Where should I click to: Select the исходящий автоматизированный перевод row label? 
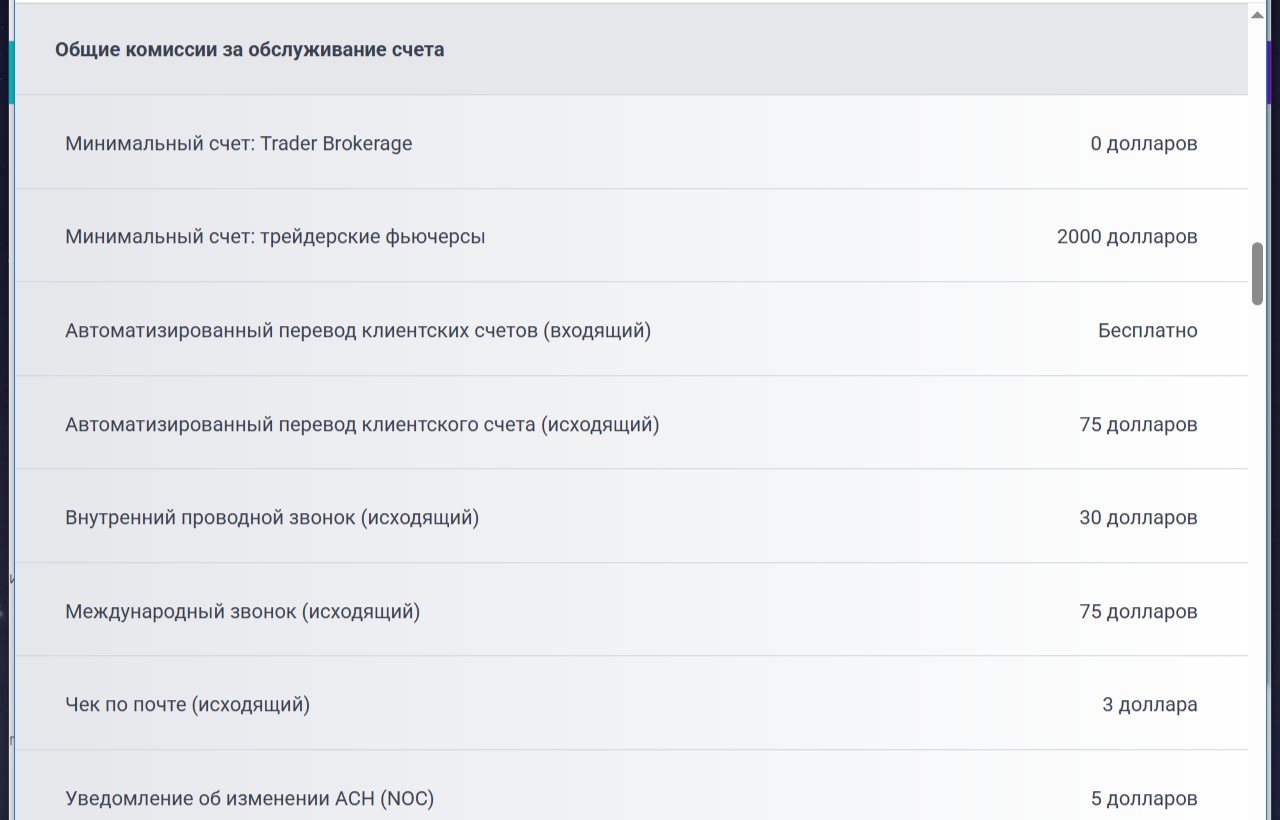(362, 424)
